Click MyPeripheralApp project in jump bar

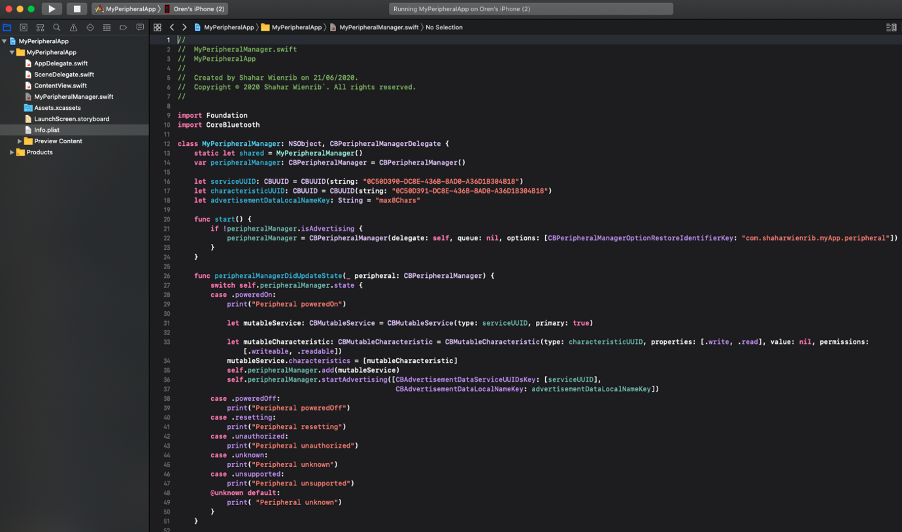click(x=224, y=27)
